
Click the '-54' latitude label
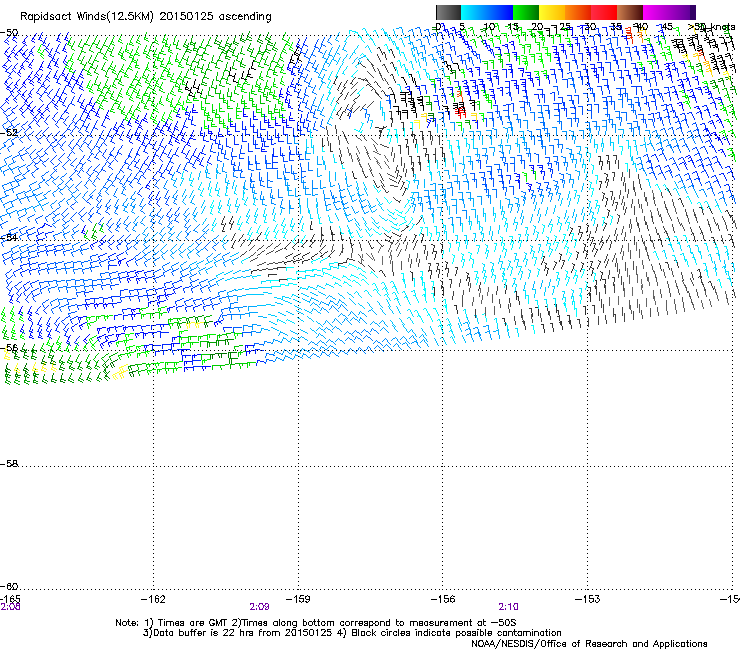tap(9, 237)
